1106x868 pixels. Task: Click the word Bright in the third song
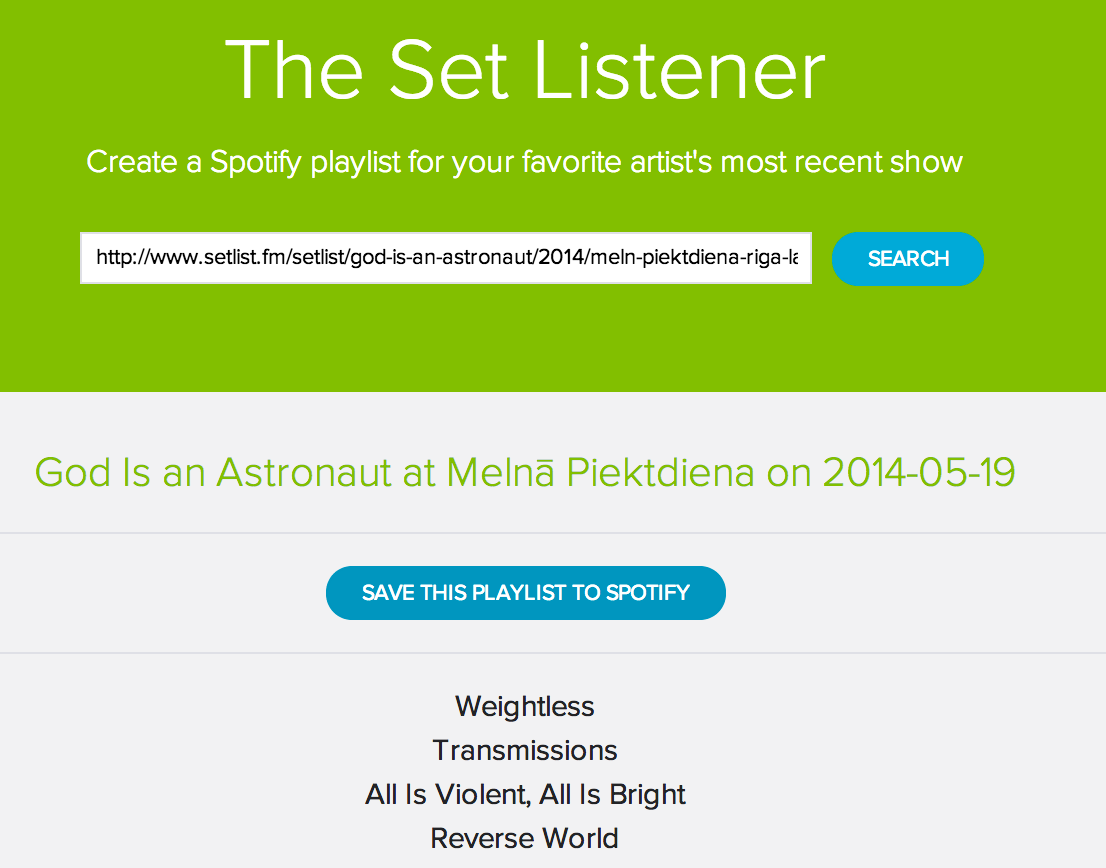647,795
